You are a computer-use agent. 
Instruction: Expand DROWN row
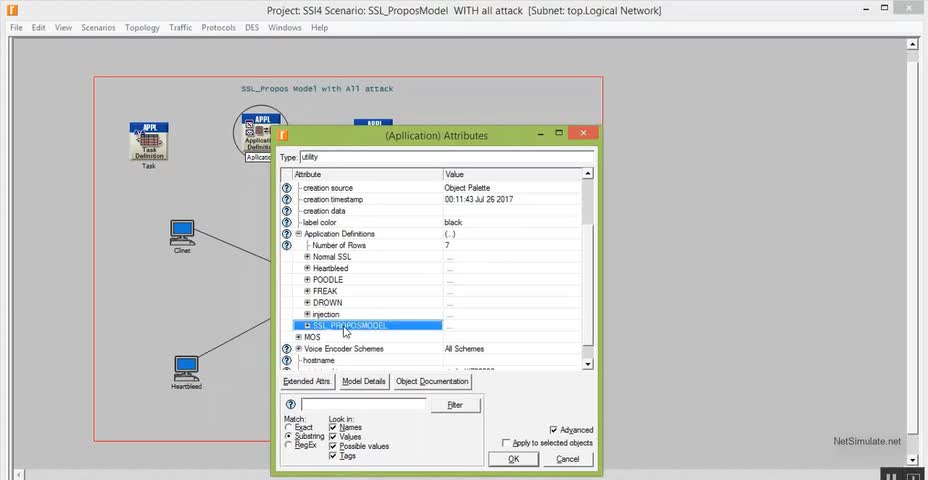click(x=307, y=302)
